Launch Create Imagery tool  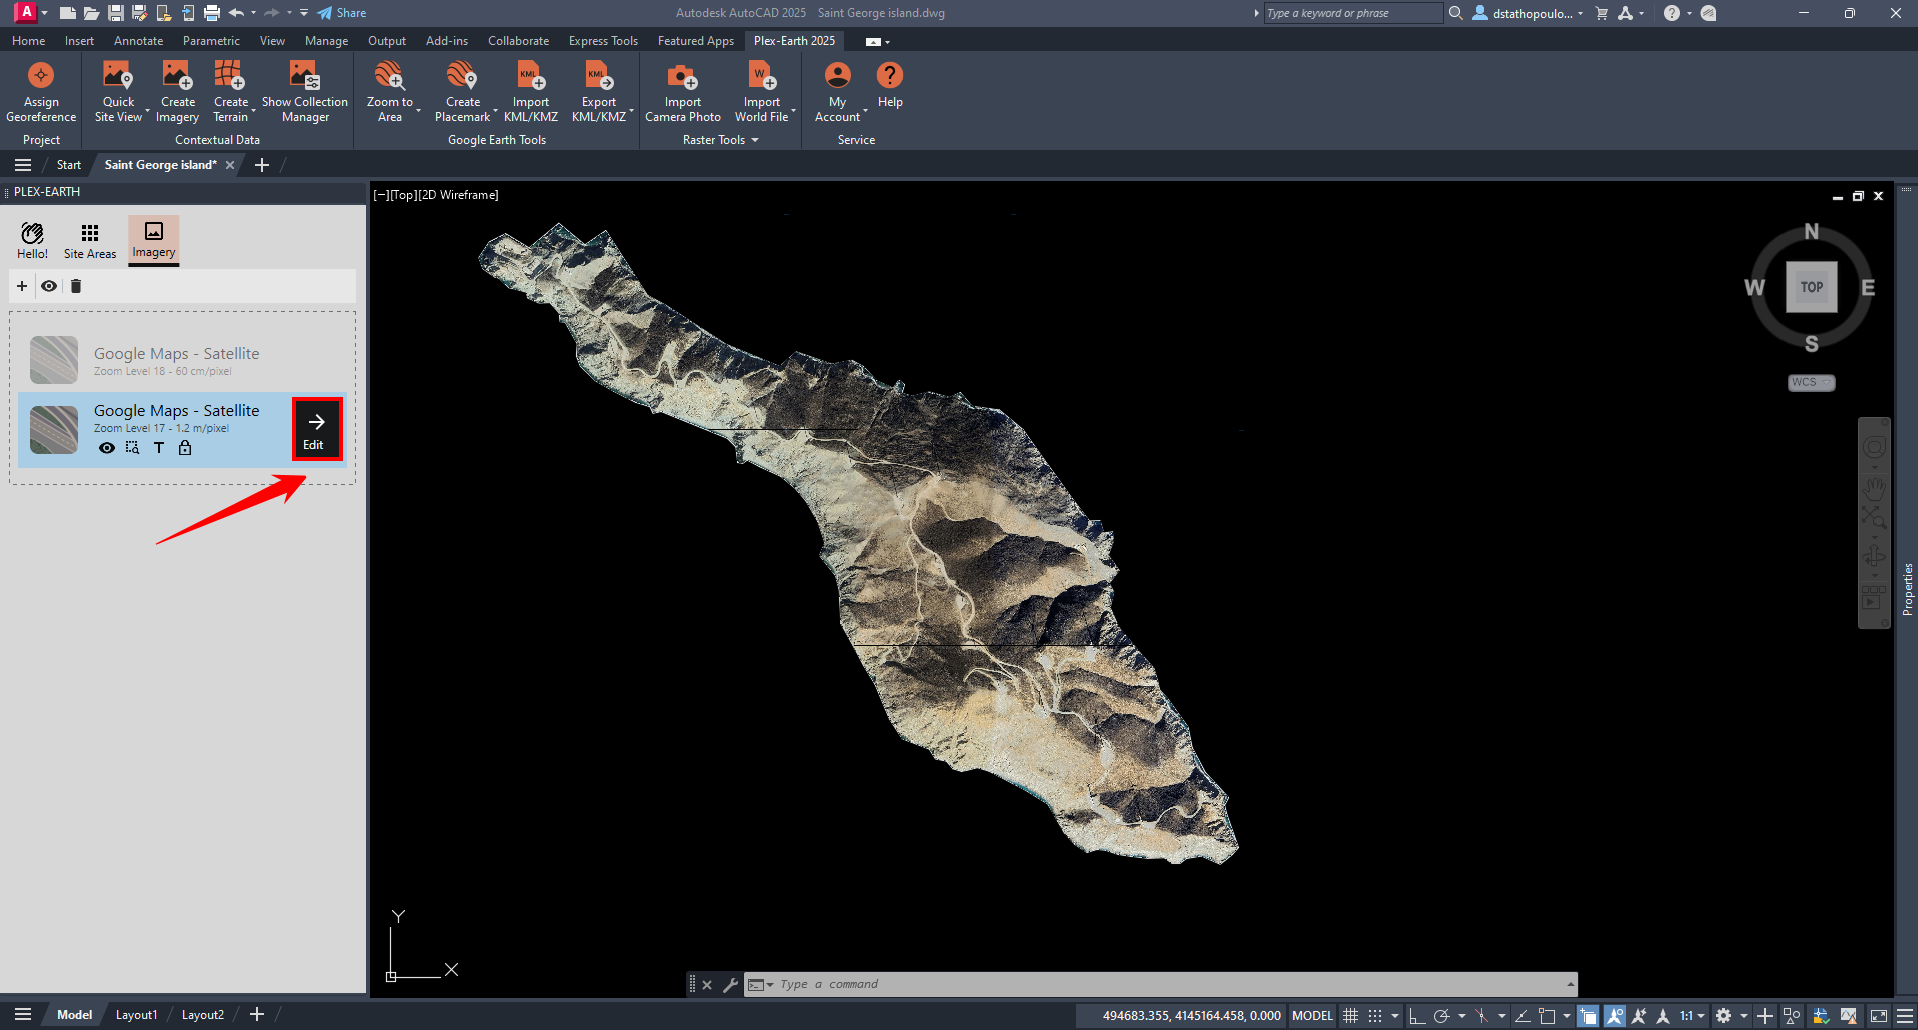177,91
